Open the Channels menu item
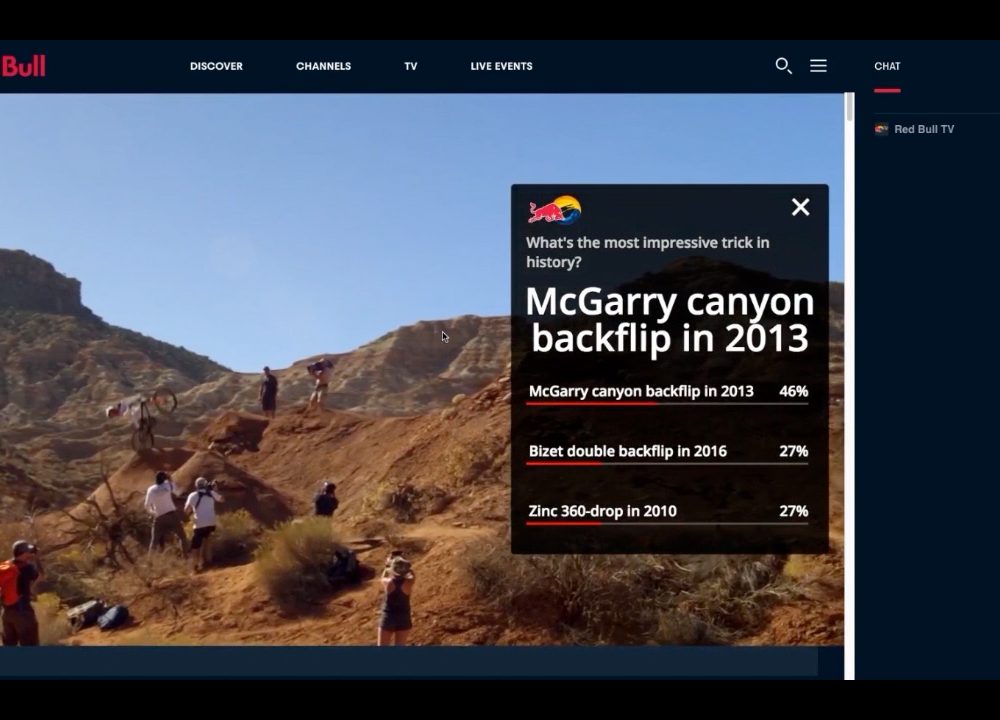1000x720 pixels. coord(323,66)
